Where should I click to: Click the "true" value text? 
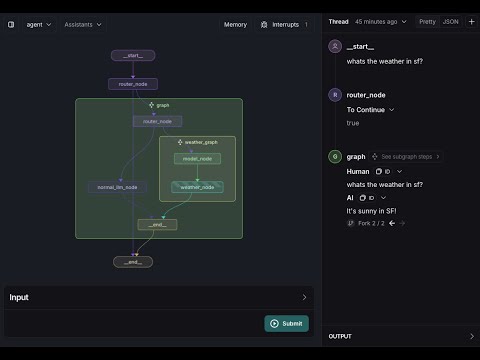[x=353, y=123]
